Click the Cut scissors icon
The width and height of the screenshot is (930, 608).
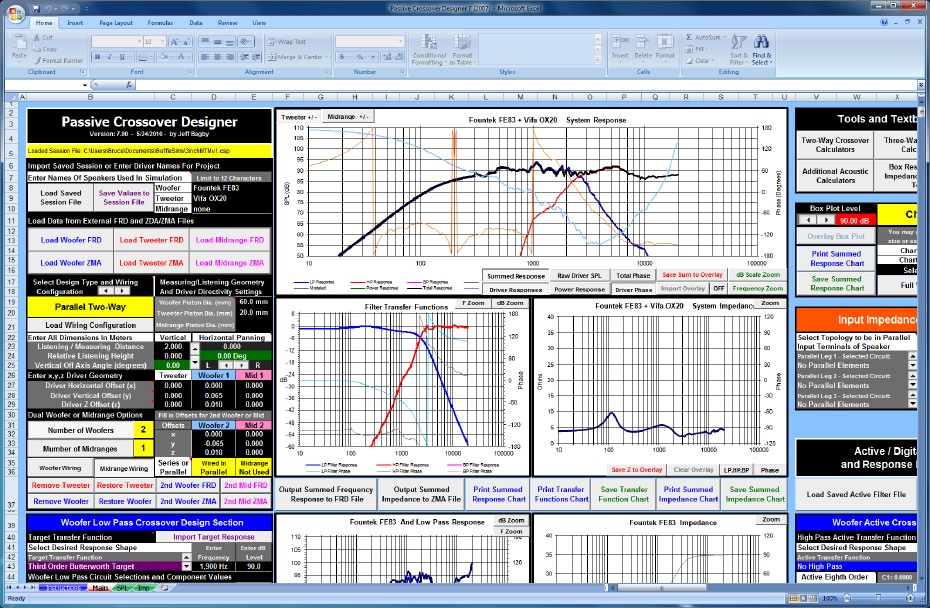click(37, 37)
